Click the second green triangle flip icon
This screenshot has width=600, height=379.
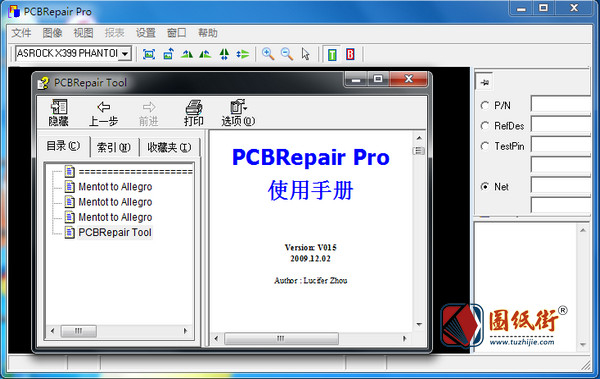[205, 54]
